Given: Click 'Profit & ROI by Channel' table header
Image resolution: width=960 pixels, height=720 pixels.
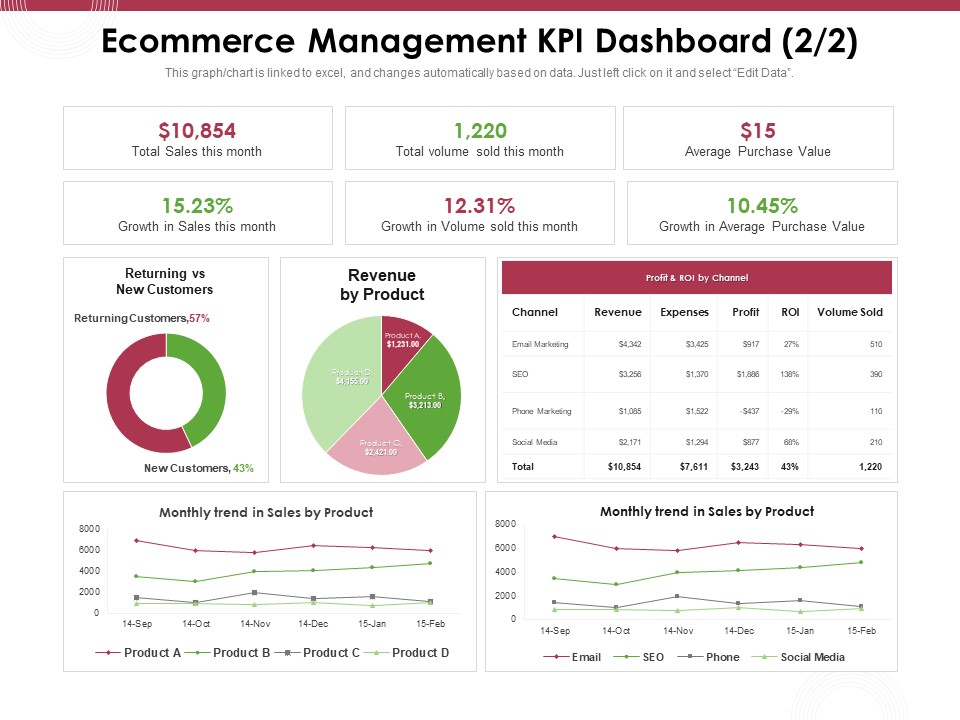Looking at the screenshot, I should pos(697,277).
